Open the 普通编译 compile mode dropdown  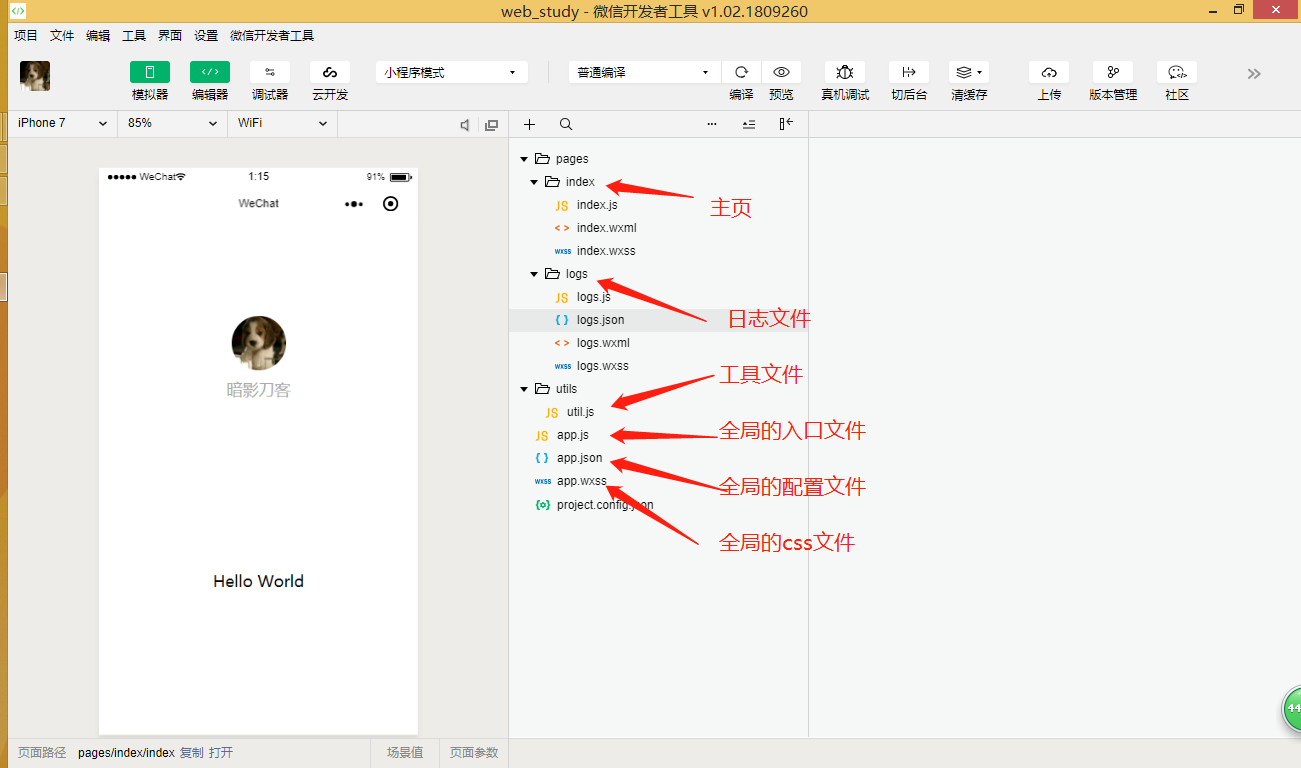643,71
